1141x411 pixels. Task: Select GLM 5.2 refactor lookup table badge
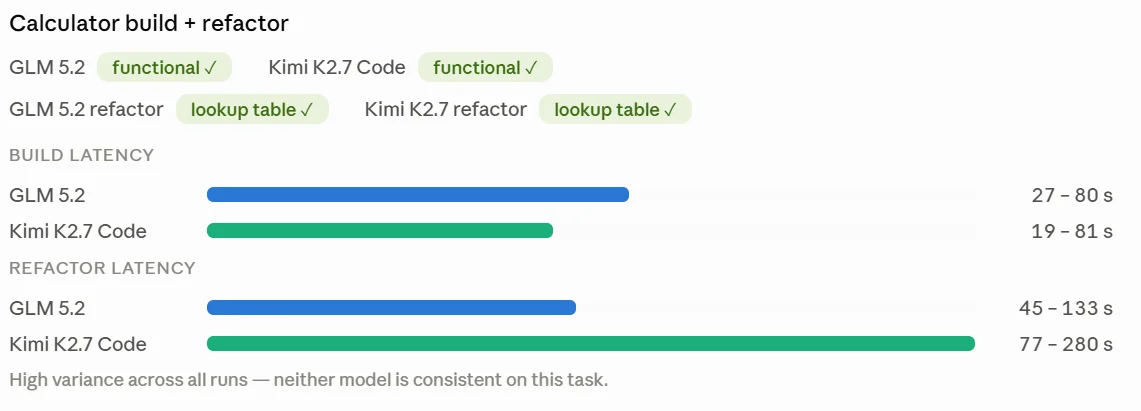coord(253,110)
